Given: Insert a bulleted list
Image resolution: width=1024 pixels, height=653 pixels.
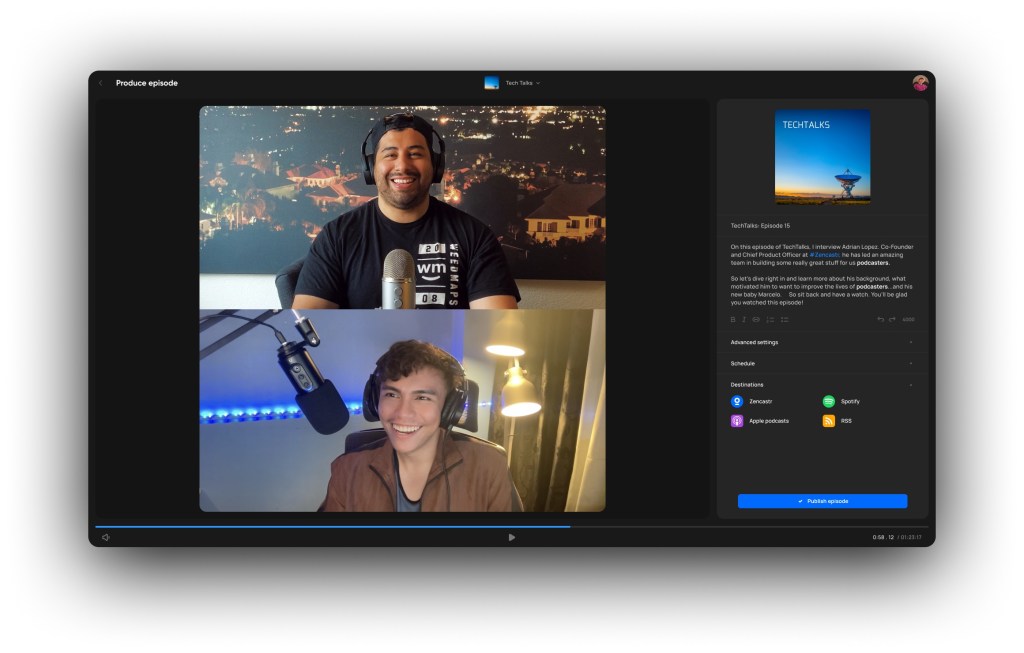Looking at the screenshot, I should click(x=784, y=320).
